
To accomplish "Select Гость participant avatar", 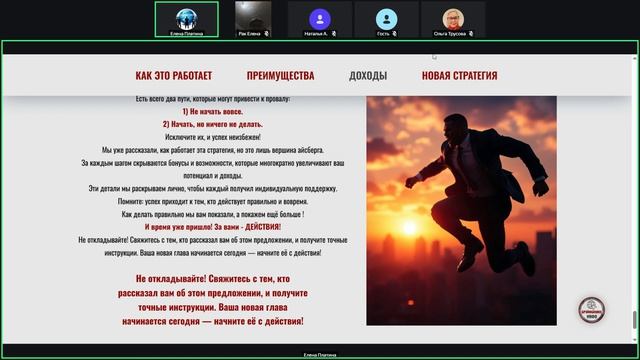I will 386,19.
